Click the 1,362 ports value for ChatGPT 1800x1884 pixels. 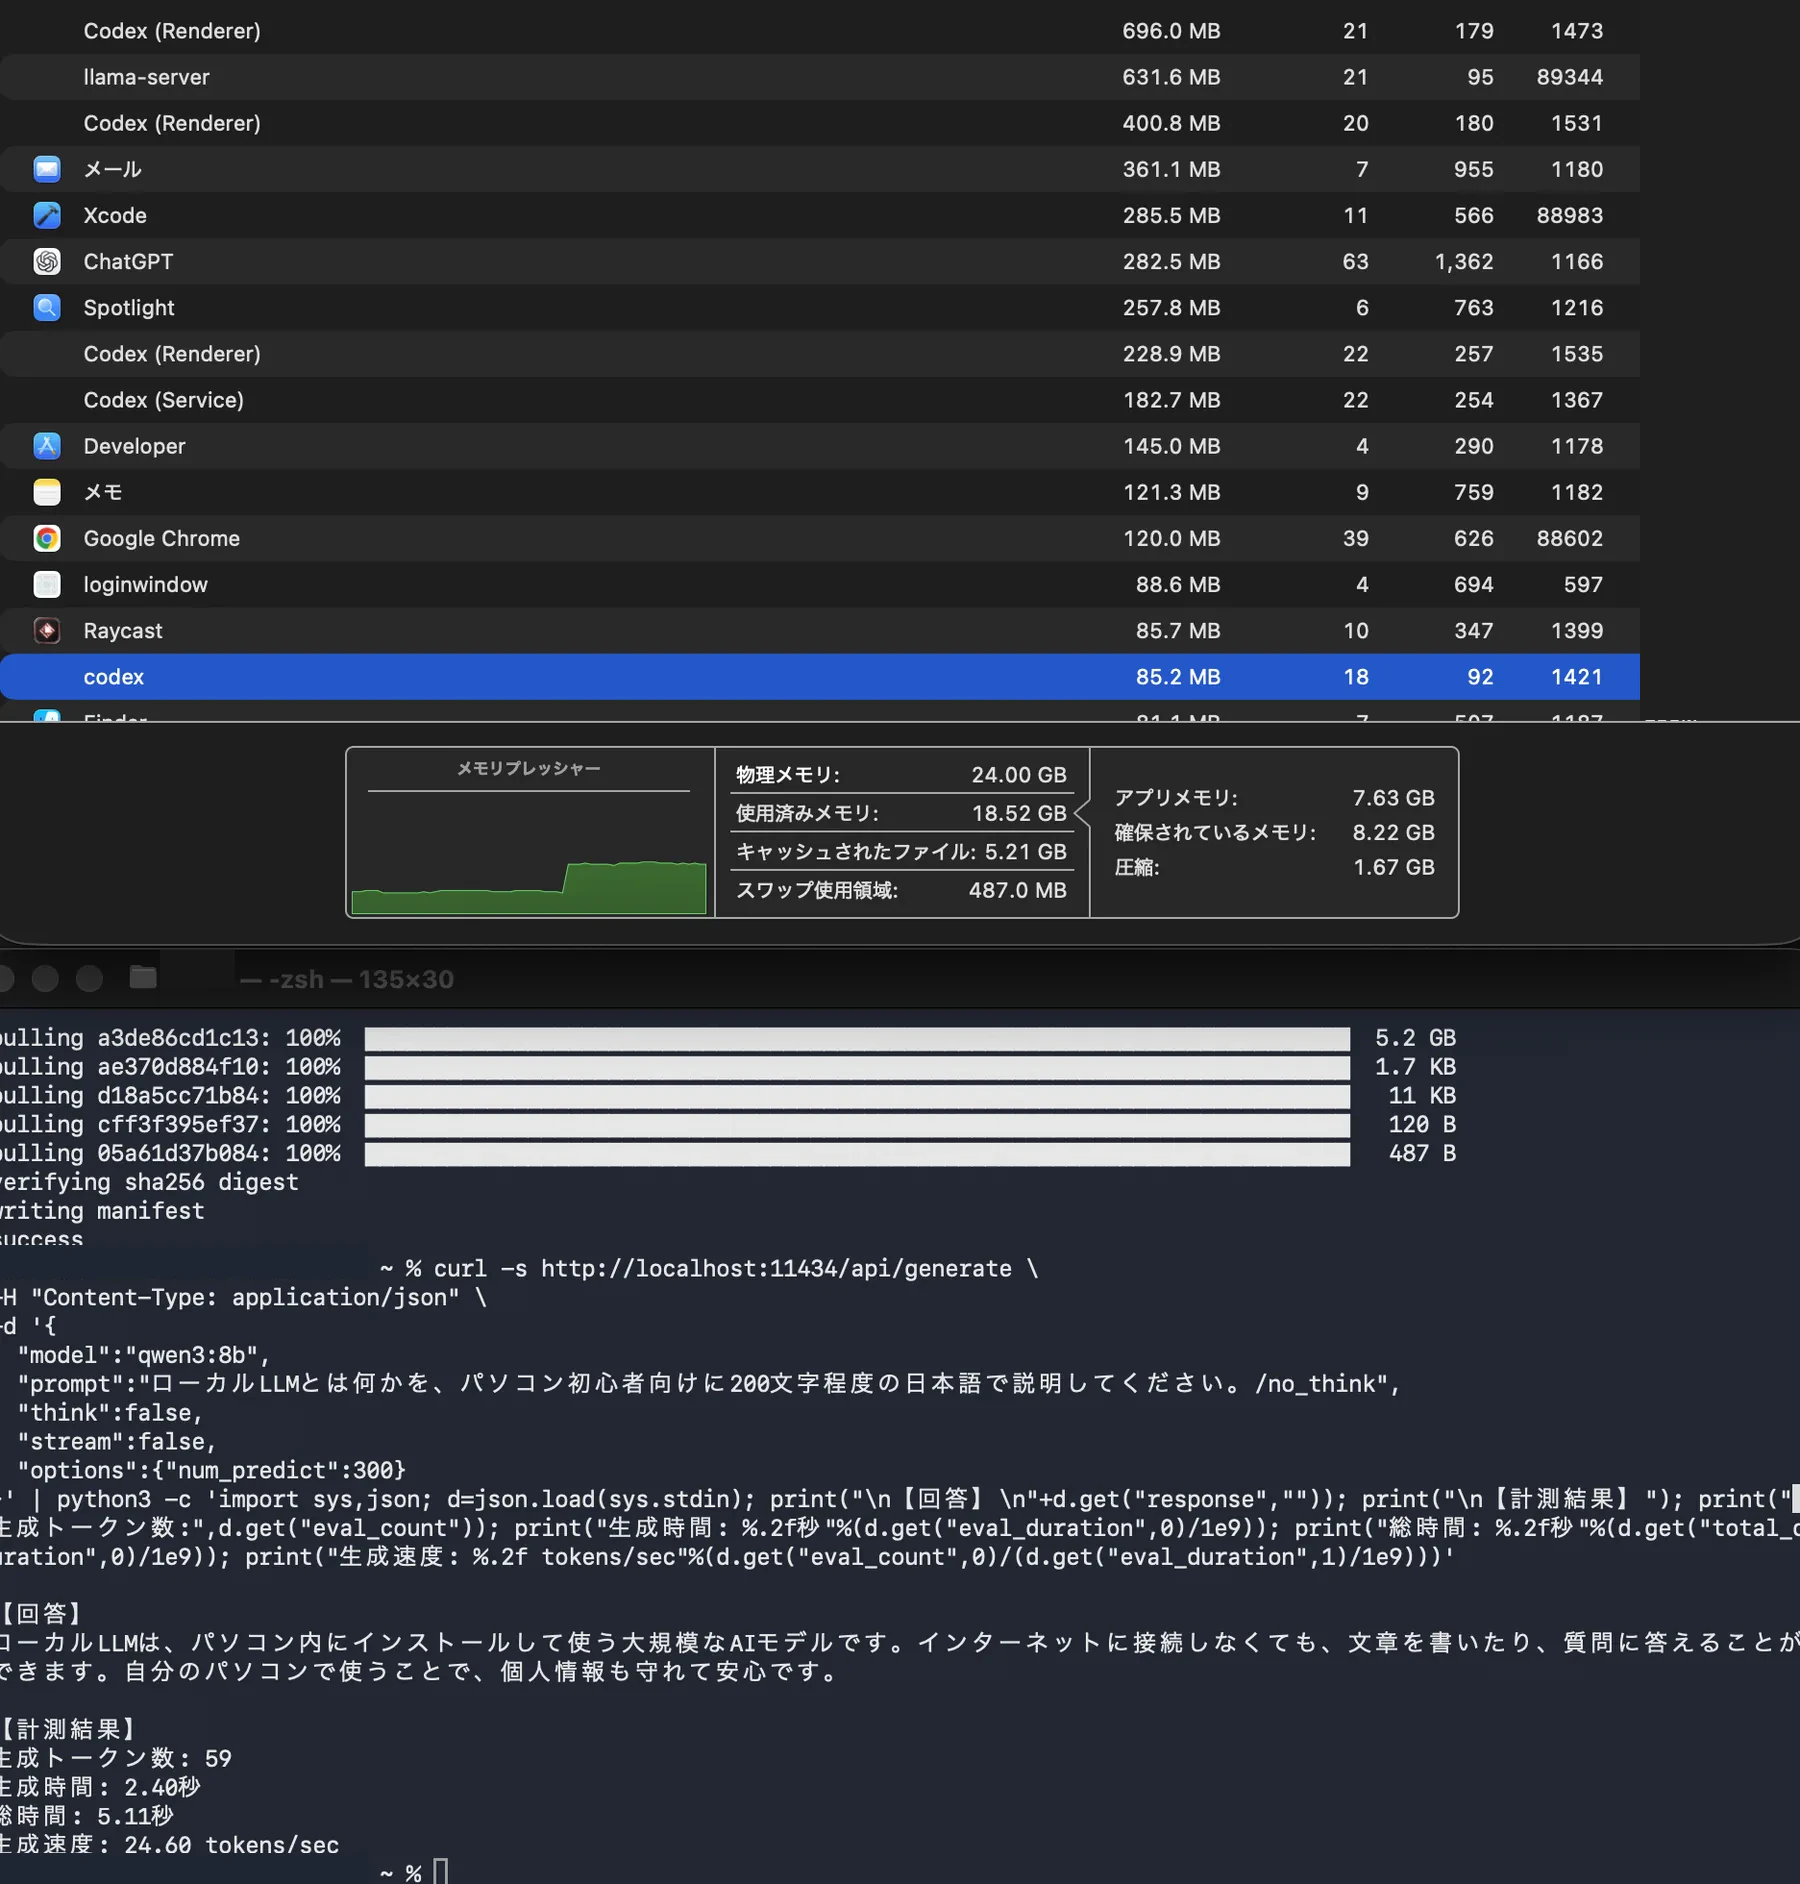(1464, 261)
